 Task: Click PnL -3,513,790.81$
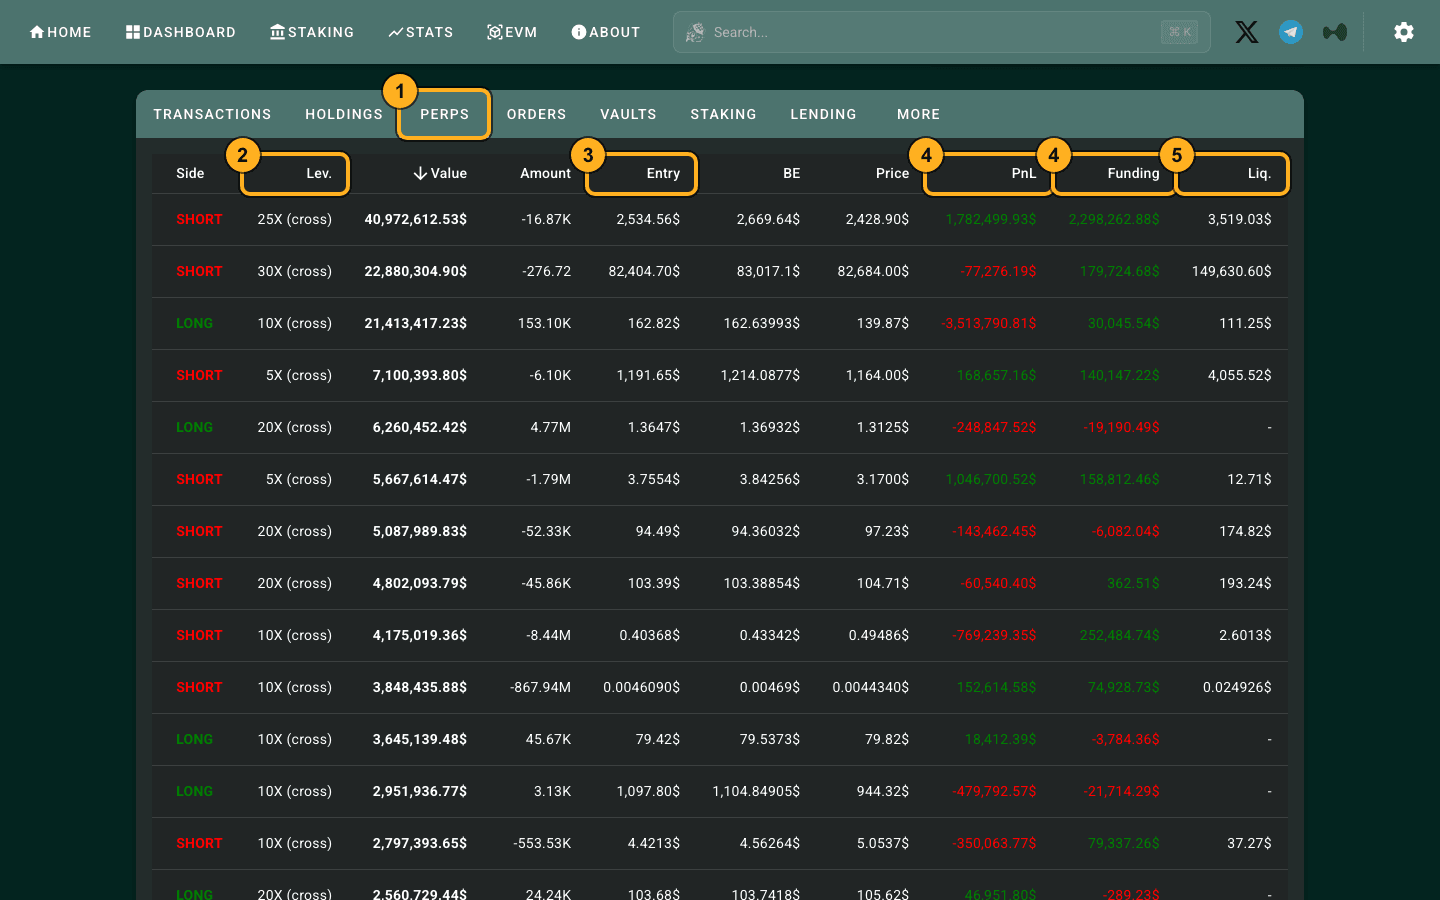click(989, 323)
